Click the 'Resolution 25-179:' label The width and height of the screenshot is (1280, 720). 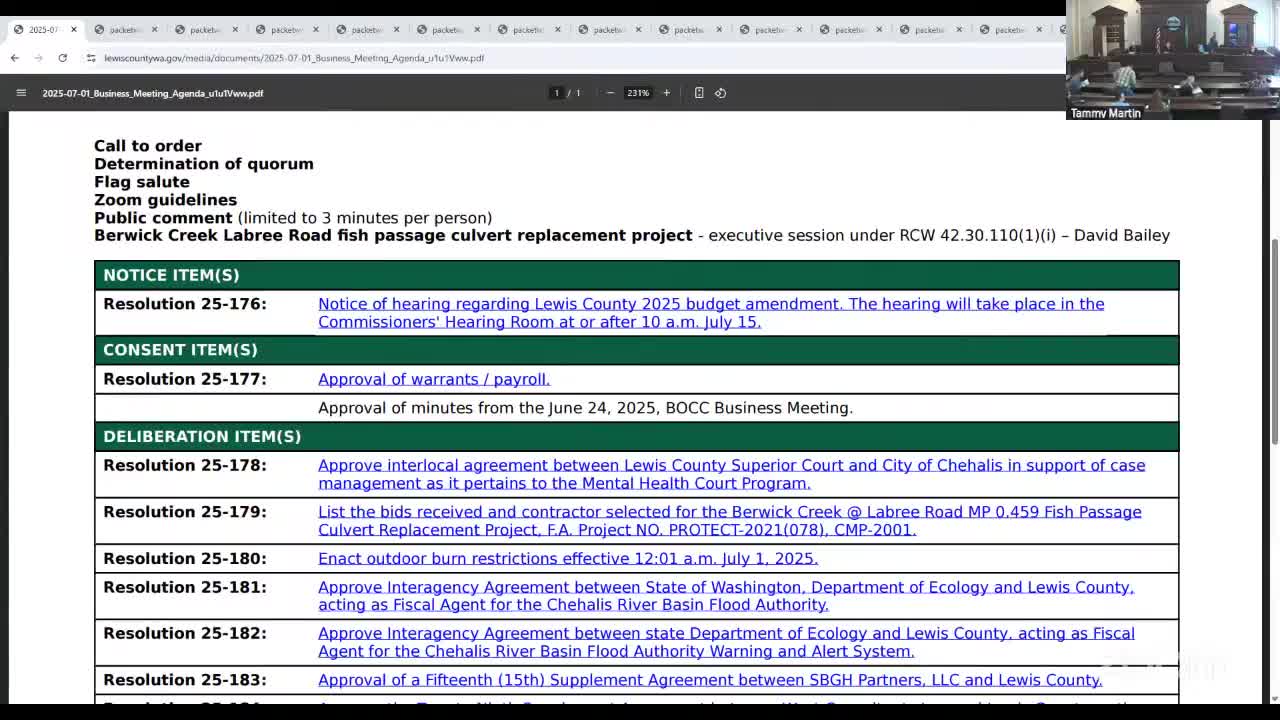pyautogui.click(x=185, y=512)
